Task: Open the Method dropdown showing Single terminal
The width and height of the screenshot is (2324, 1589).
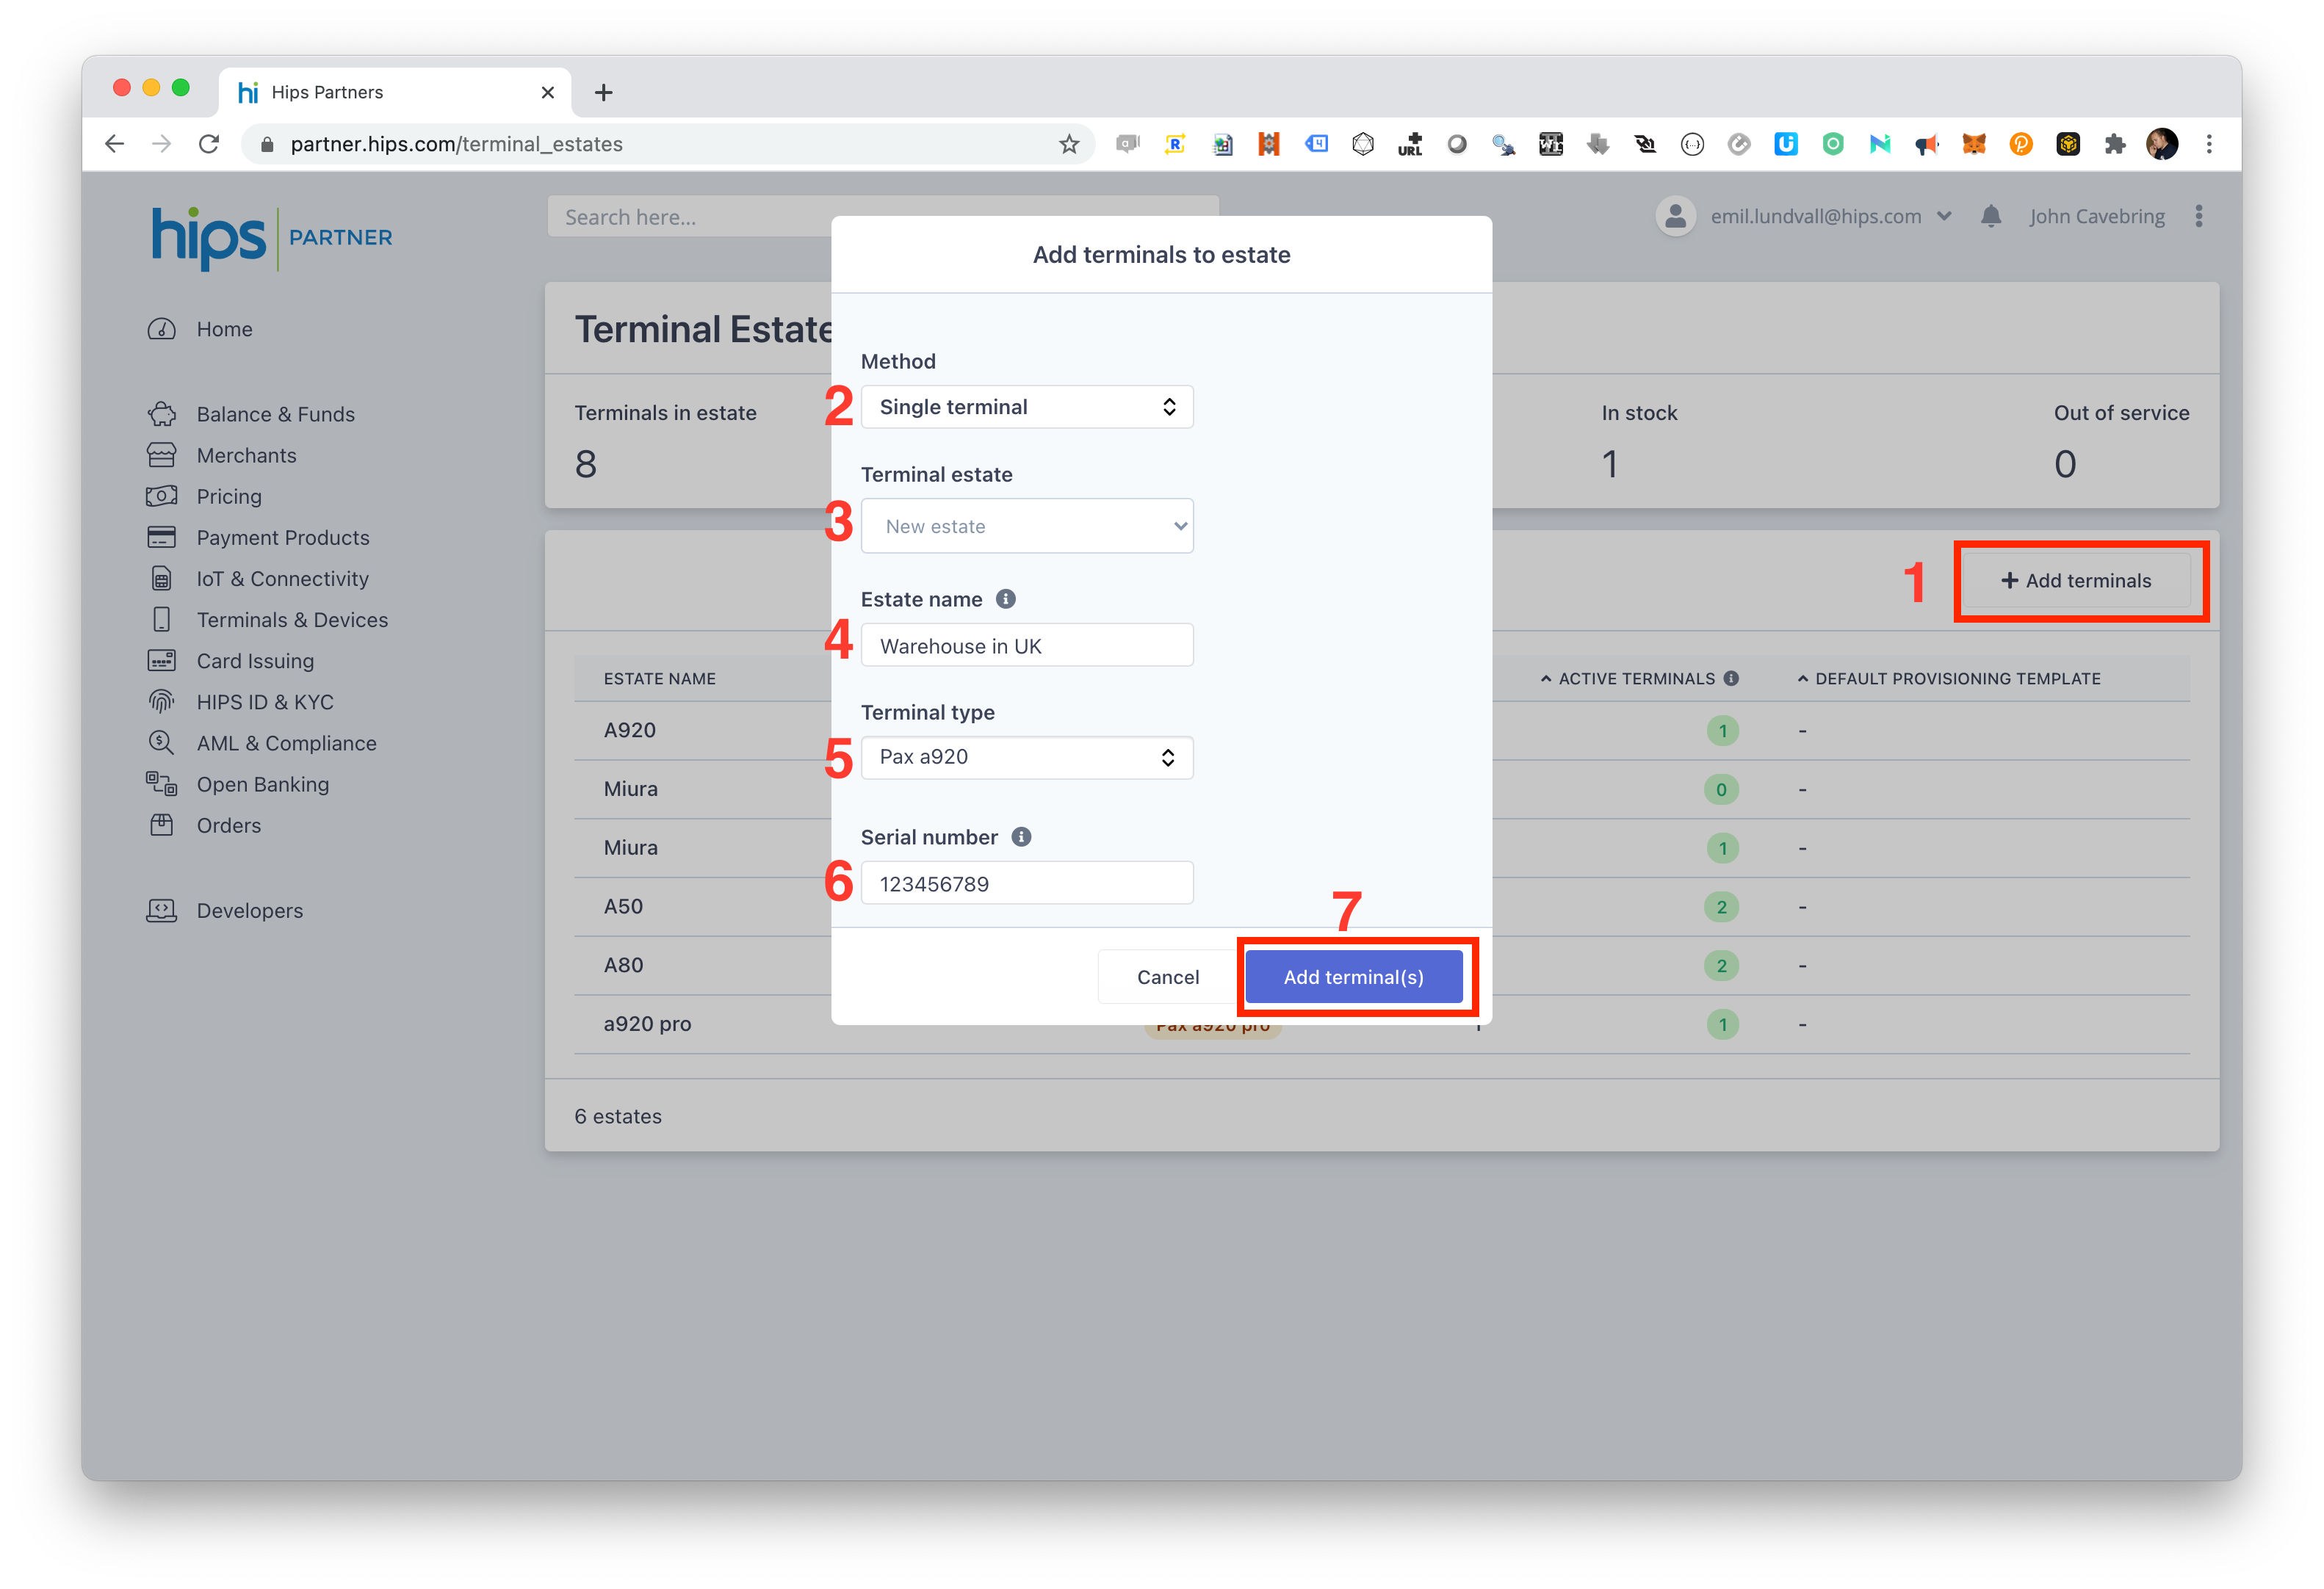Action: click(x=1027, y=407)
